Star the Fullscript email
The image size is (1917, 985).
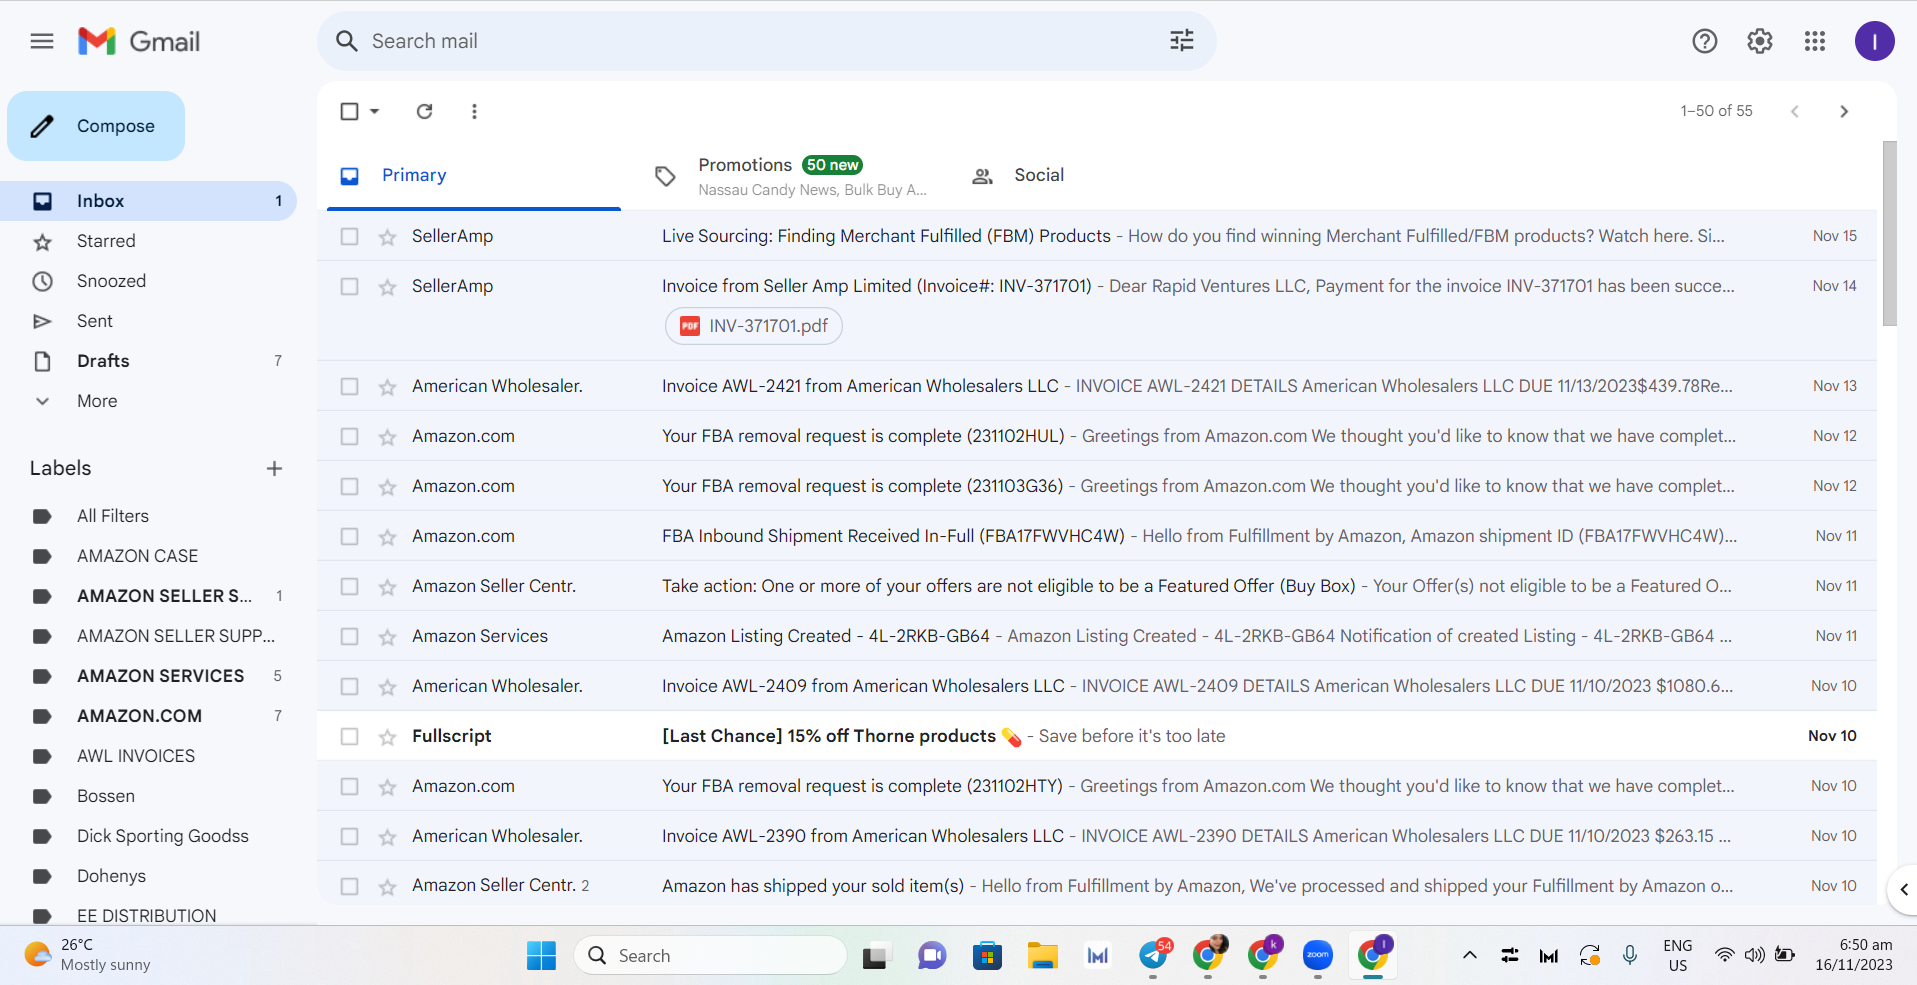[387, 737]
